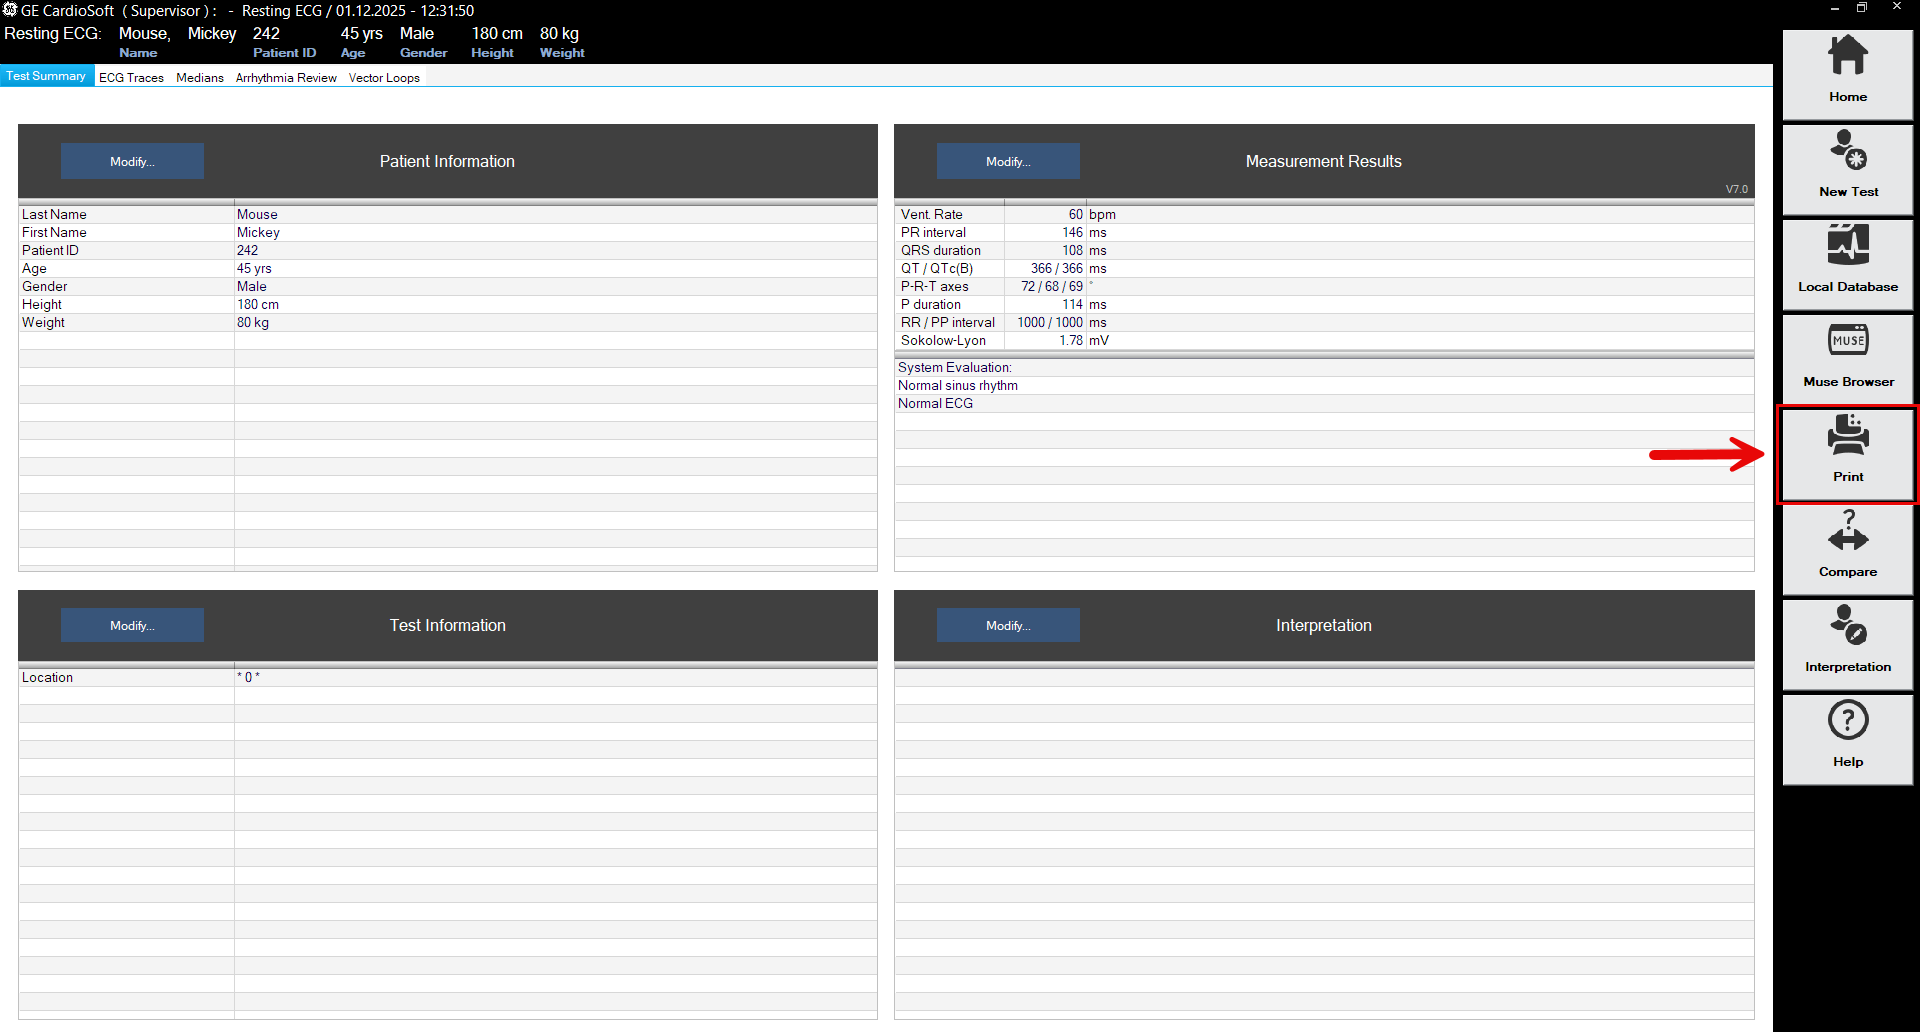Open the Vector Loops tab

(384, 77)
